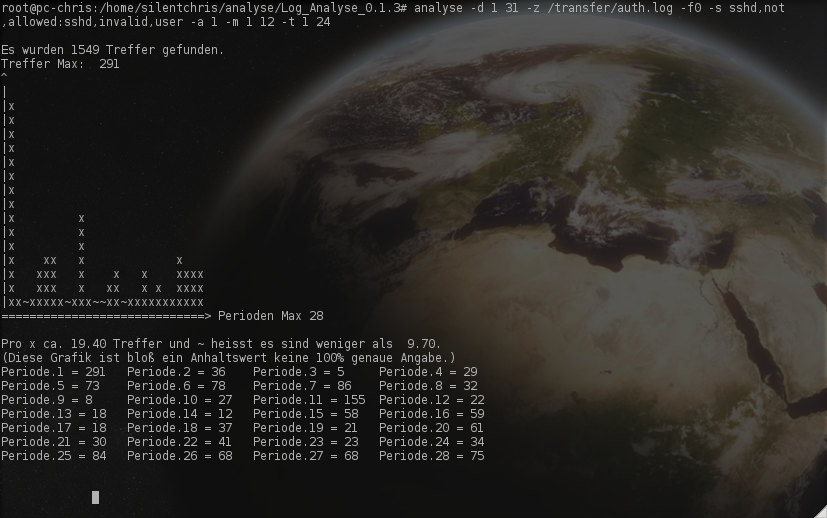
Task: Click the 'Periode.11 = 155' entry
Action: click(x=309, y=400)
